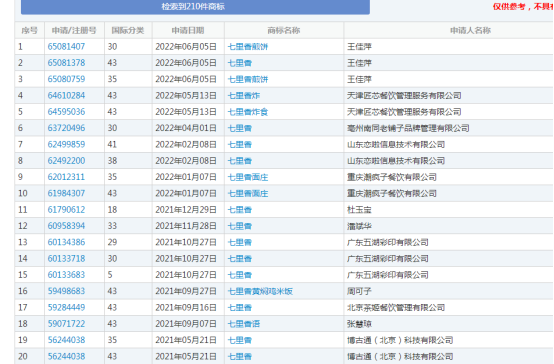Image resolution: width=554 pixels, height=364 pixels.
Task: Open registration number 65081378 link
Action: tap(66, 63)
